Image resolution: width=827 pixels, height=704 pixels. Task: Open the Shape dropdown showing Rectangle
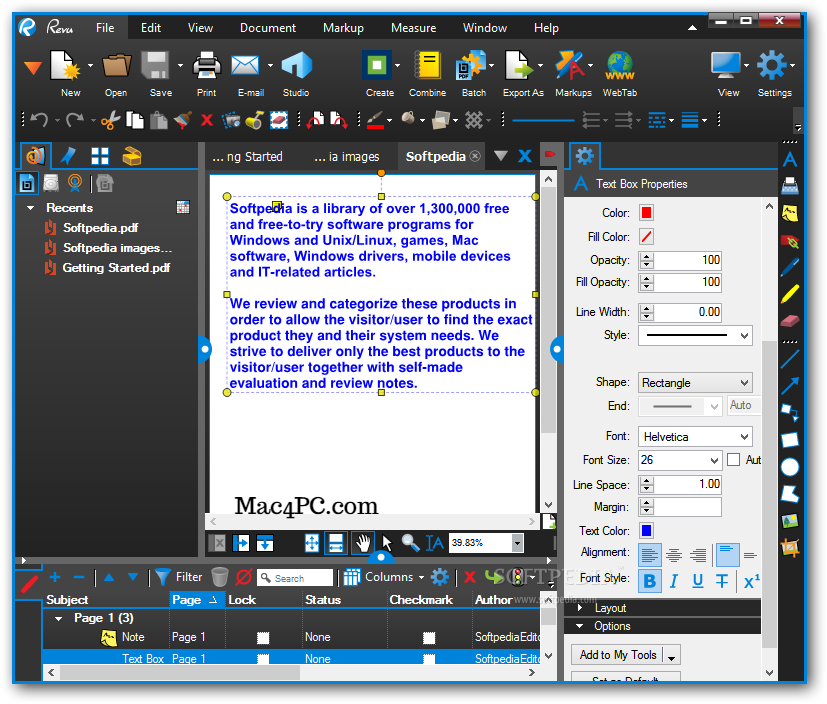tap(695, 382)
